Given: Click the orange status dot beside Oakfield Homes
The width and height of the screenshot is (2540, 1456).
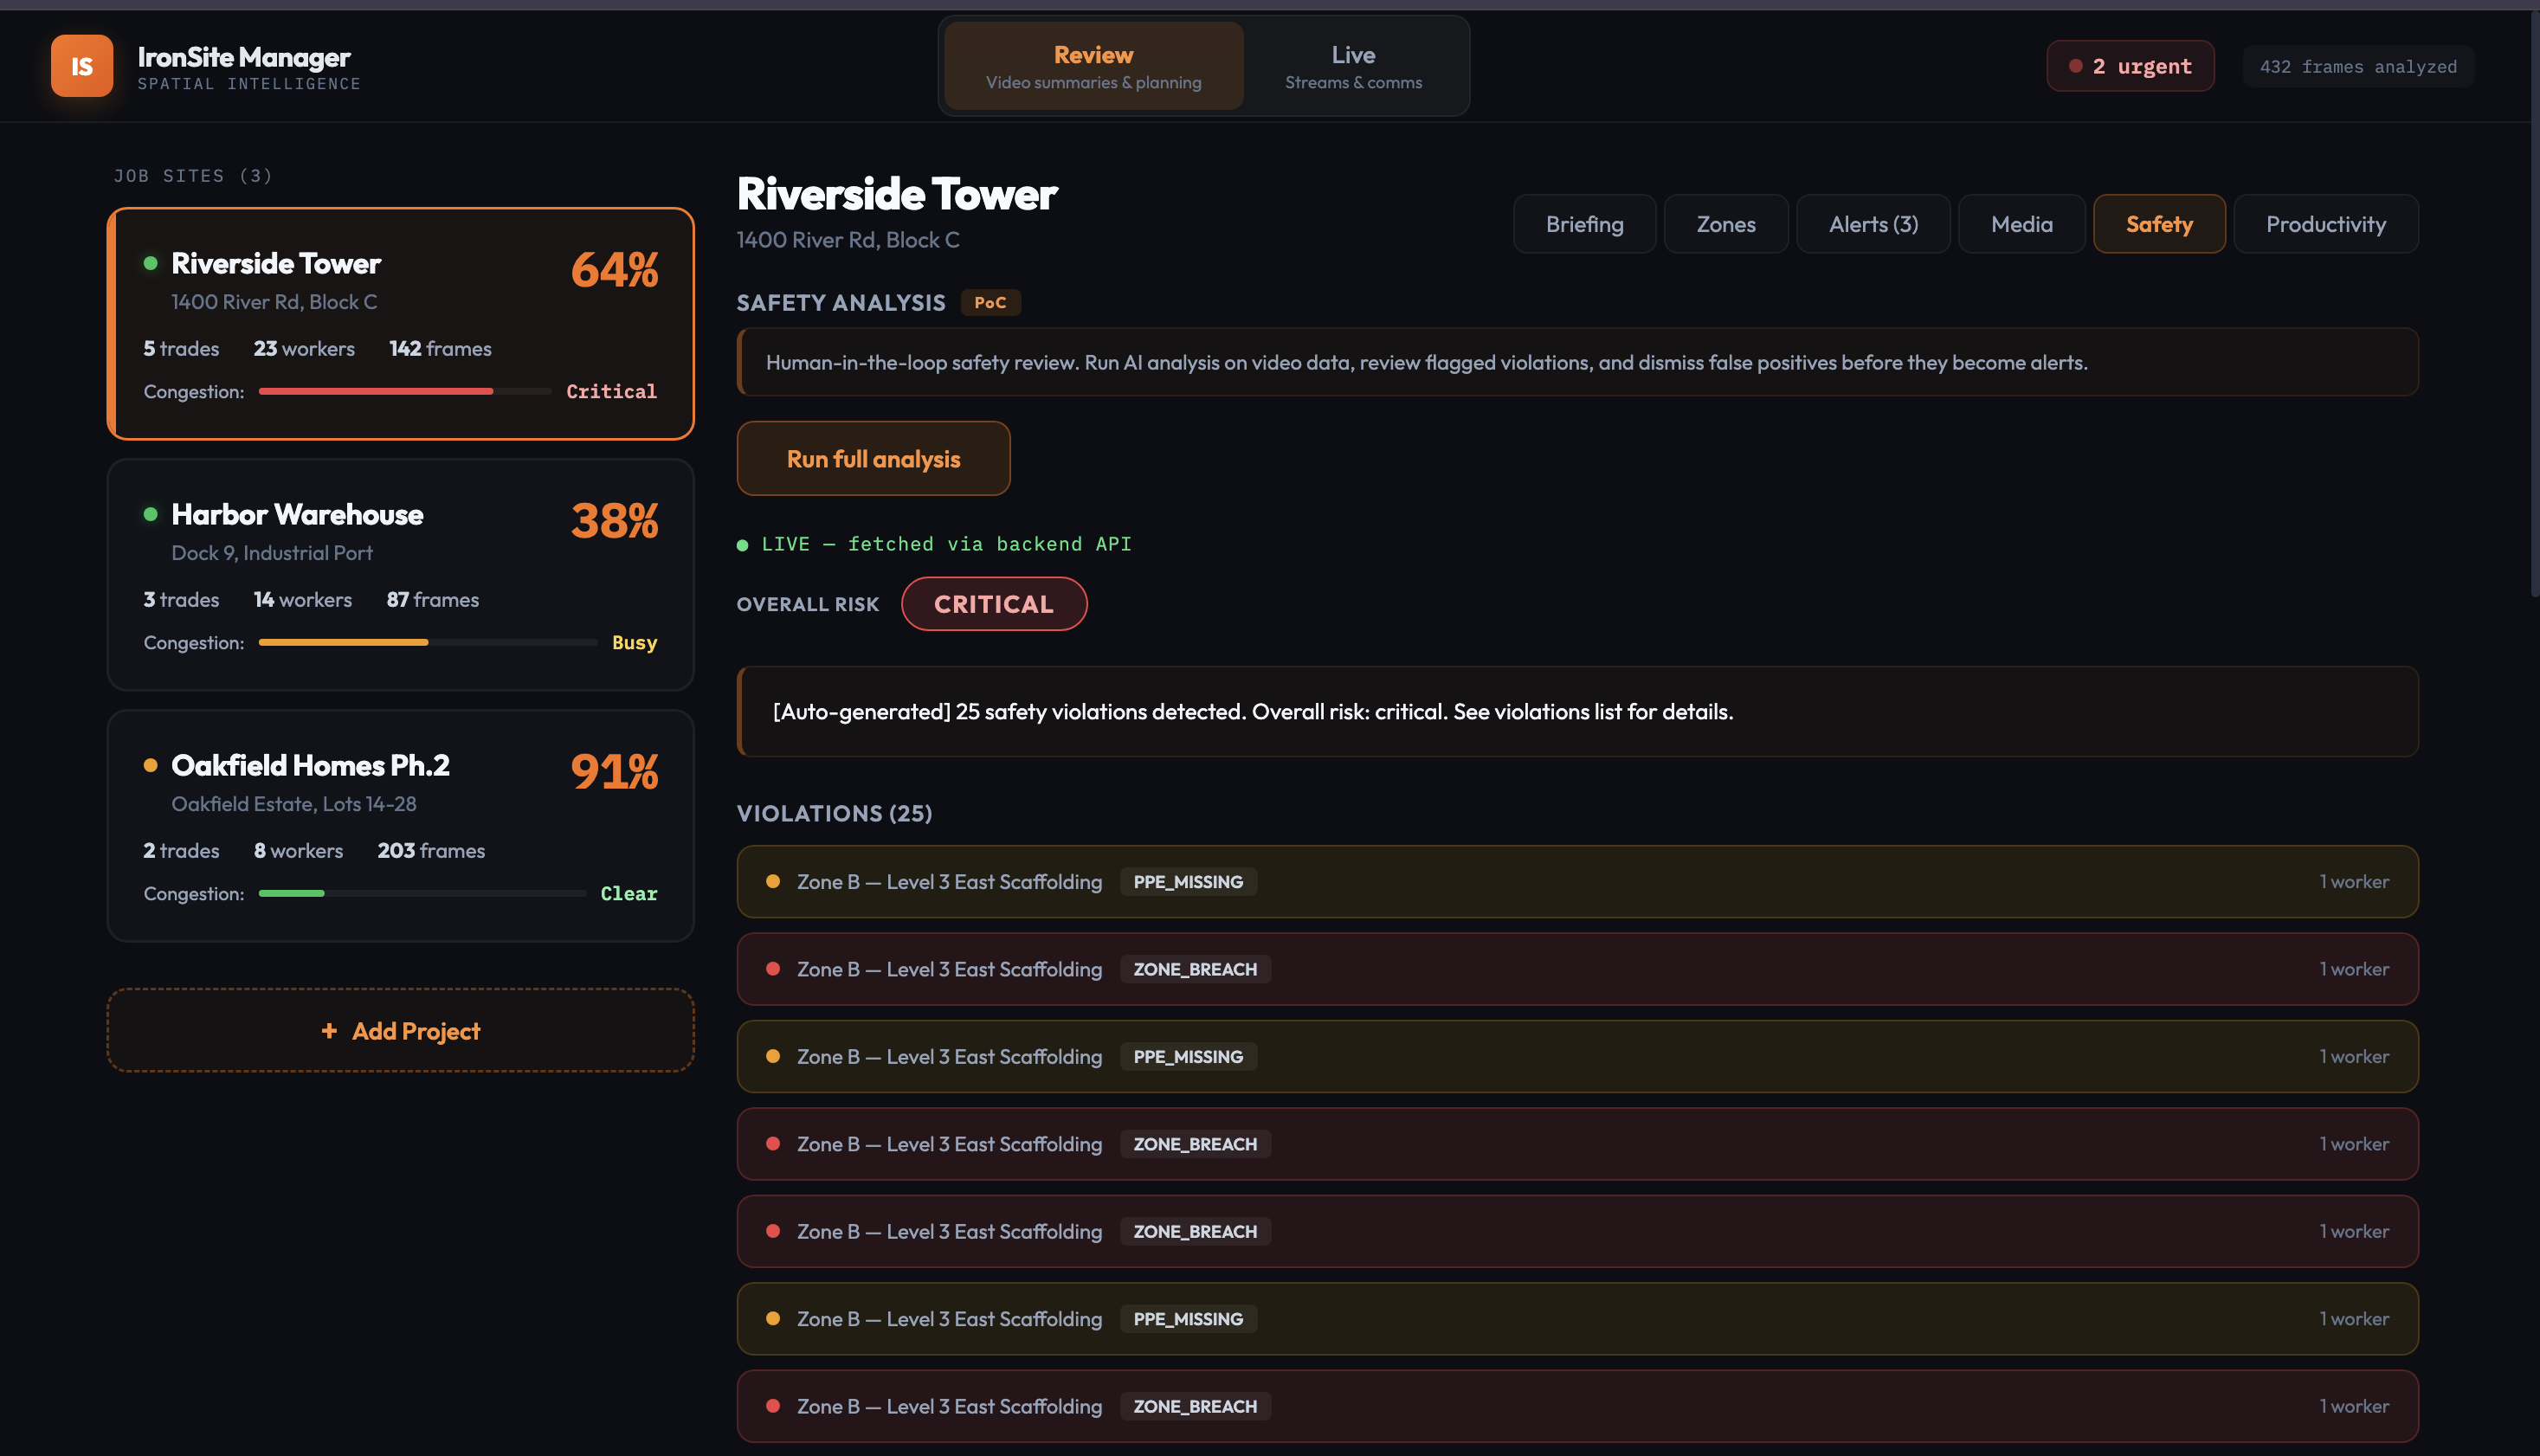Looking at the screenshot, I should pos(151,765).
